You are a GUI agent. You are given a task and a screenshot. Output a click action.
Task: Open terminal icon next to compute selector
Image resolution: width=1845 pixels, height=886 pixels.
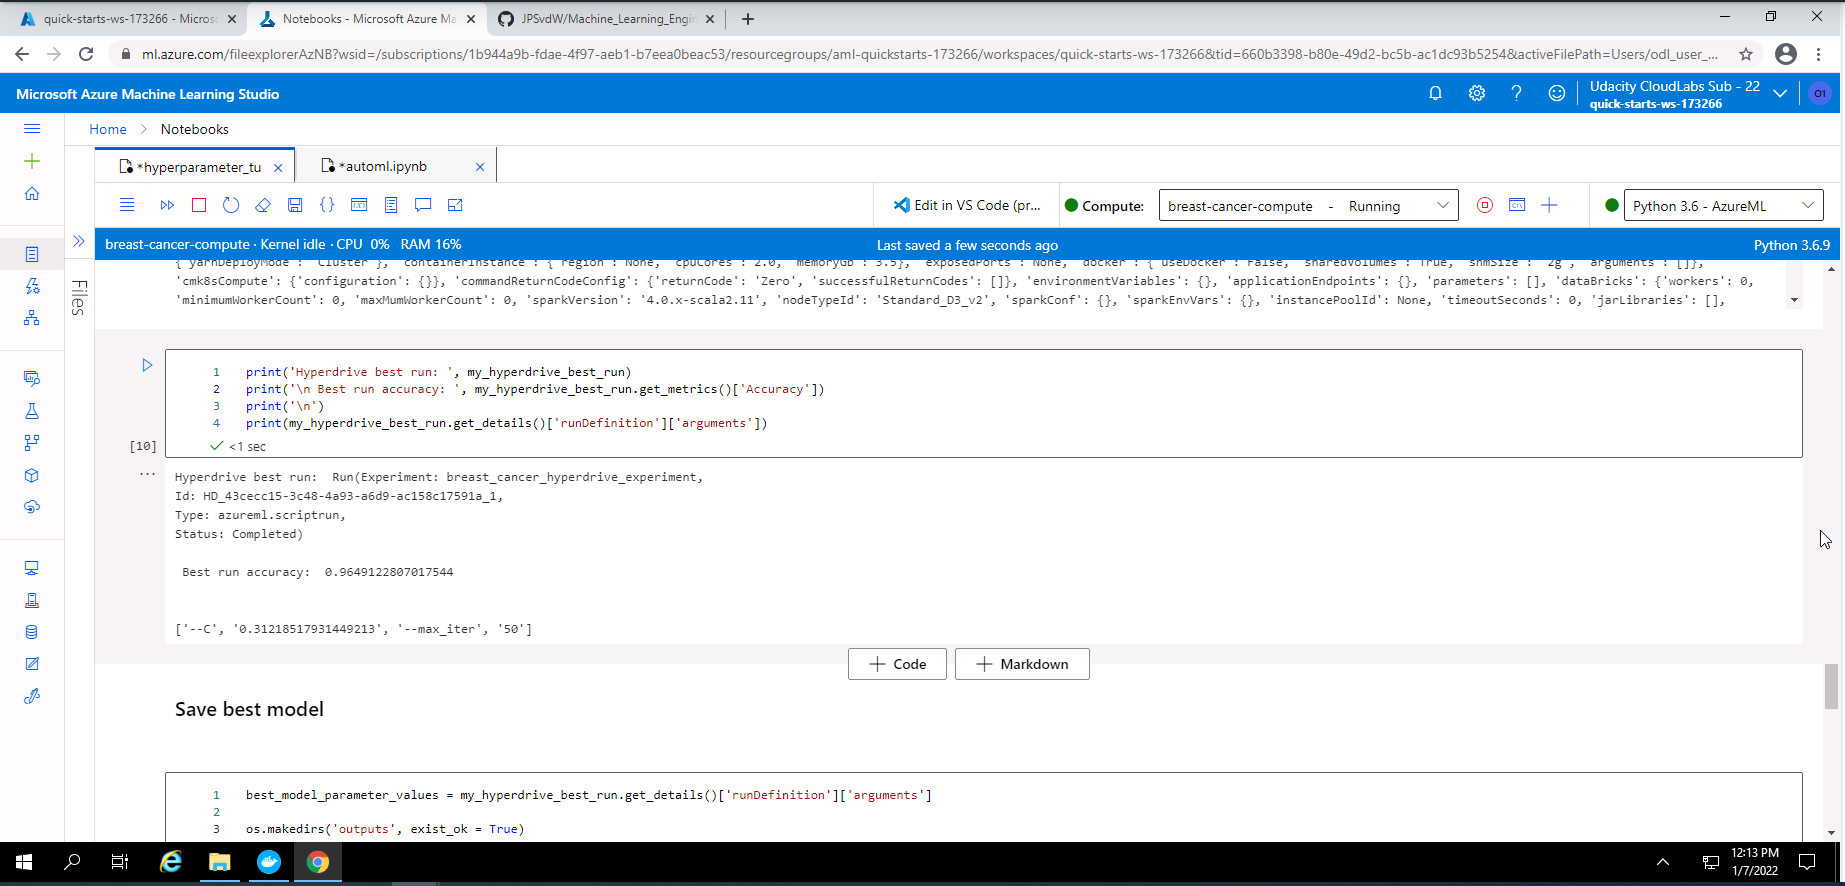pos(1517,205)
